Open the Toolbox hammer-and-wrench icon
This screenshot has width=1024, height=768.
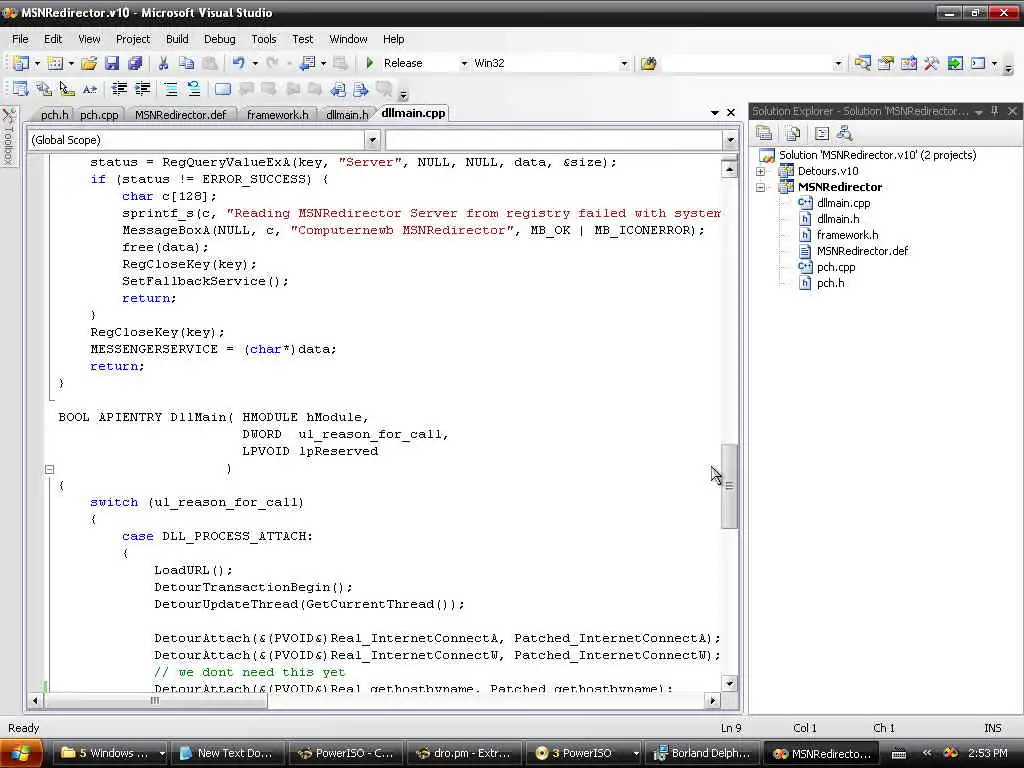(x=931, y=63)
